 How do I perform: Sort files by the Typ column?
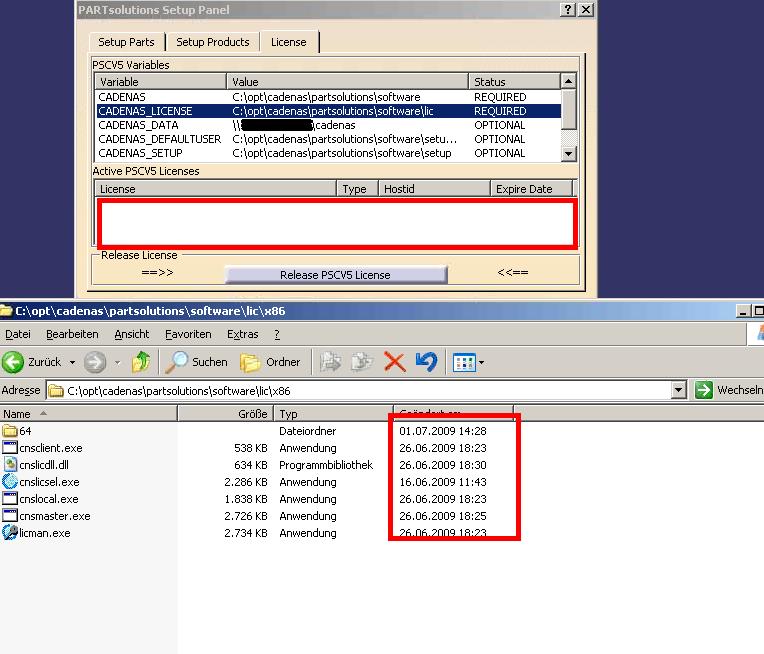(334, 414)
